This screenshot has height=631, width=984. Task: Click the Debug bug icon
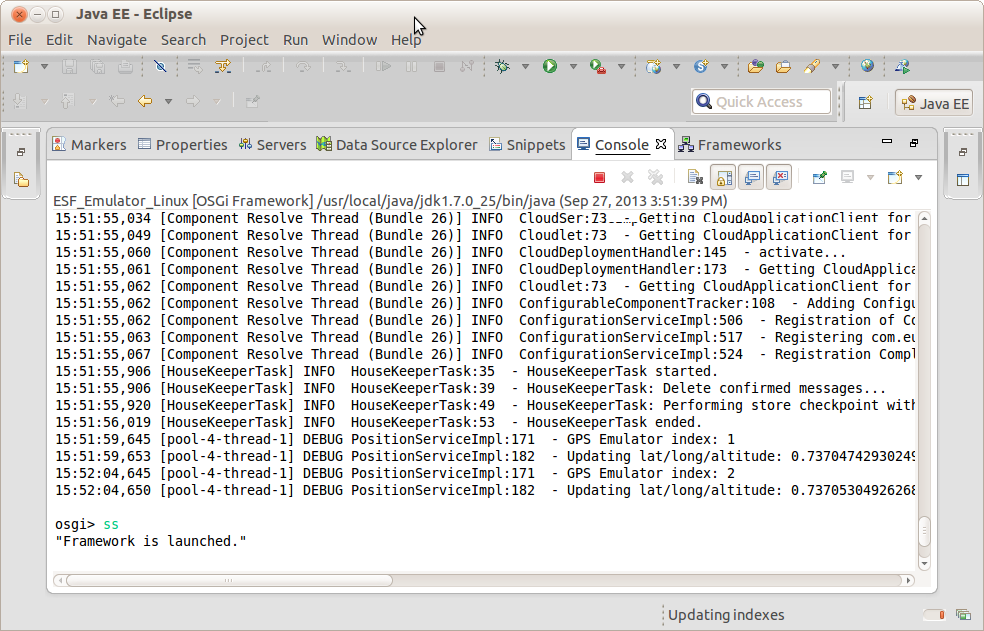tap(502, 67)
